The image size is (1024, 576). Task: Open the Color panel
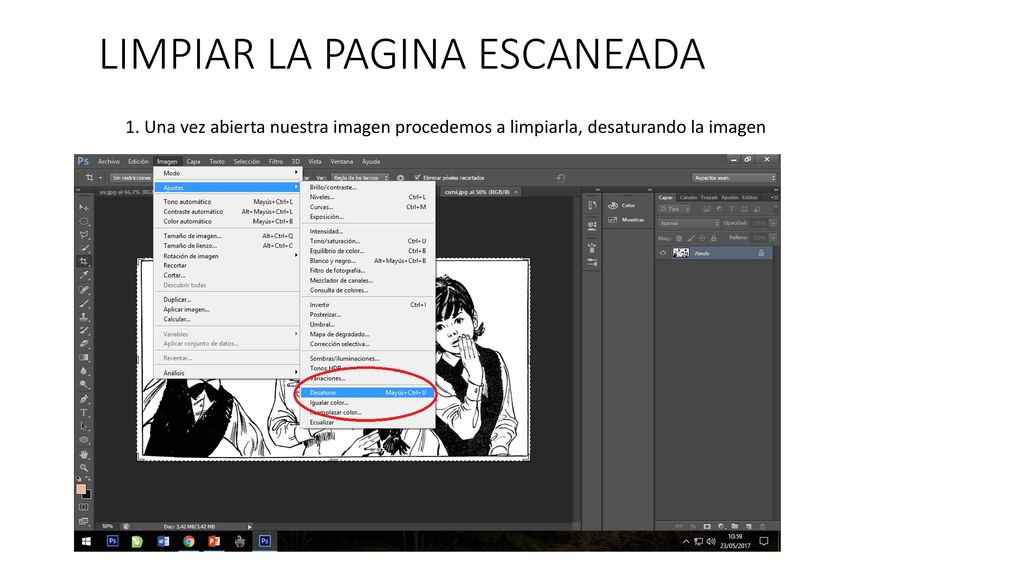622,205
